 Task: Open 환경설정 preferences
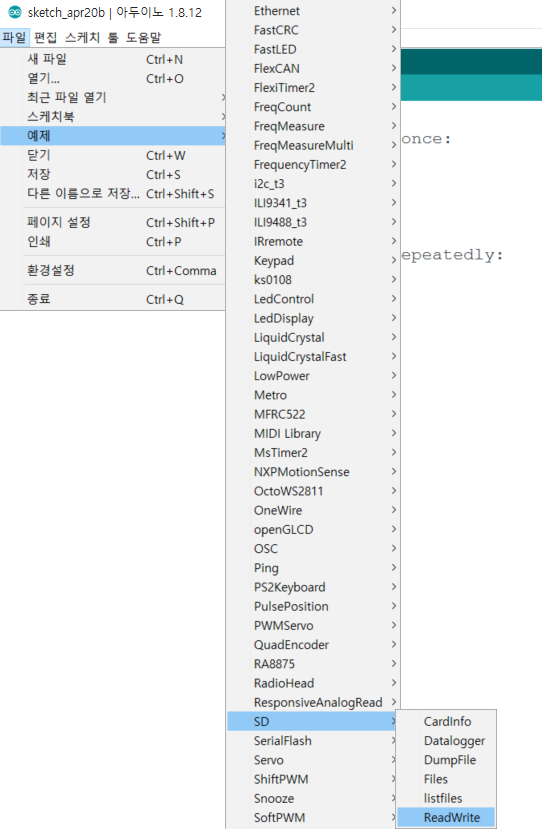pyautogui.click(x=113, y=270)
